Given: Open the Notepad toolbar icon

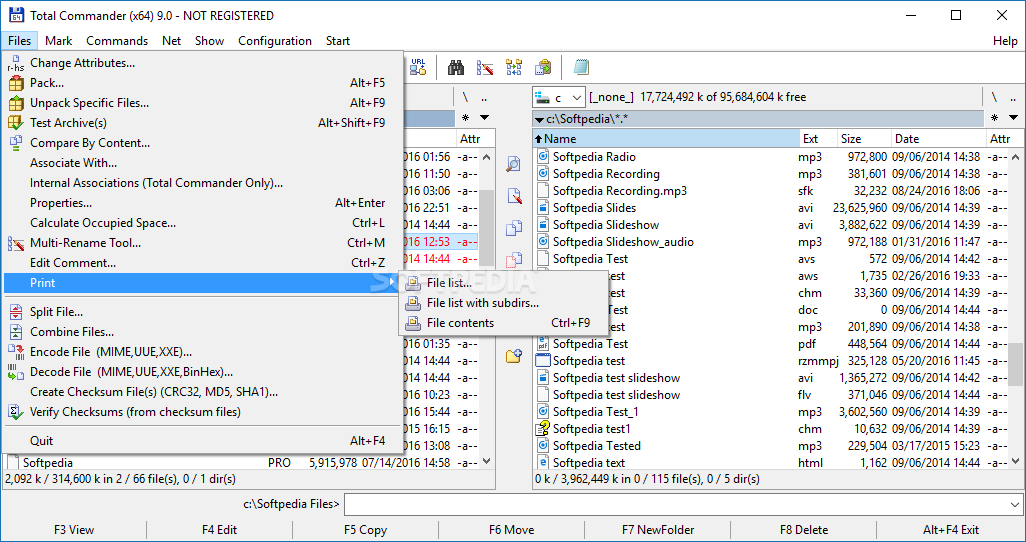Looking at the screenshot, I should click(581, 67).
